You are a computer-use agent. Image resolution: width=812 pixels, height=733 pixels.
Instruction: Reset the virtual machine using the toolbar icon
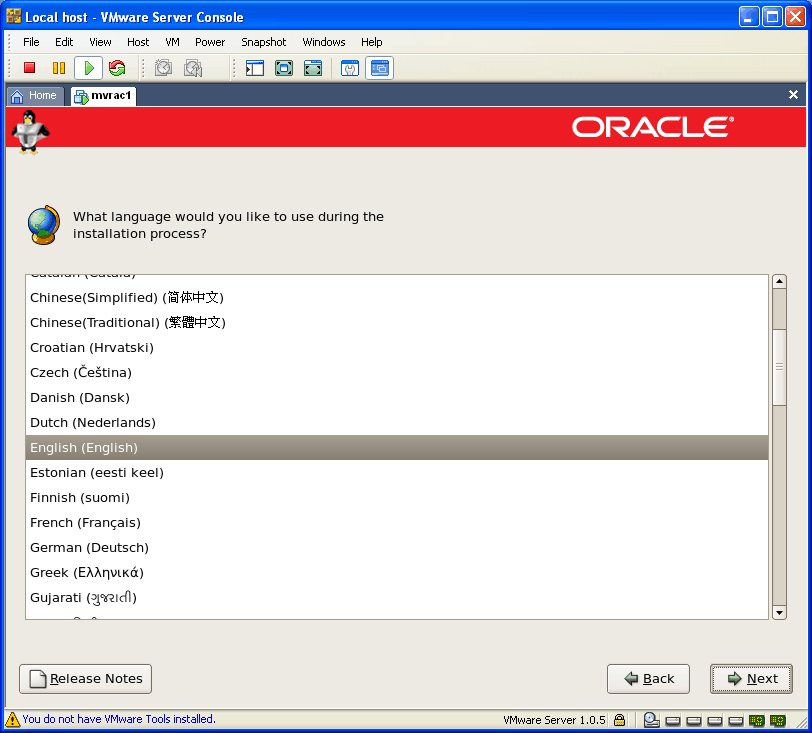(x=117, y=68)
